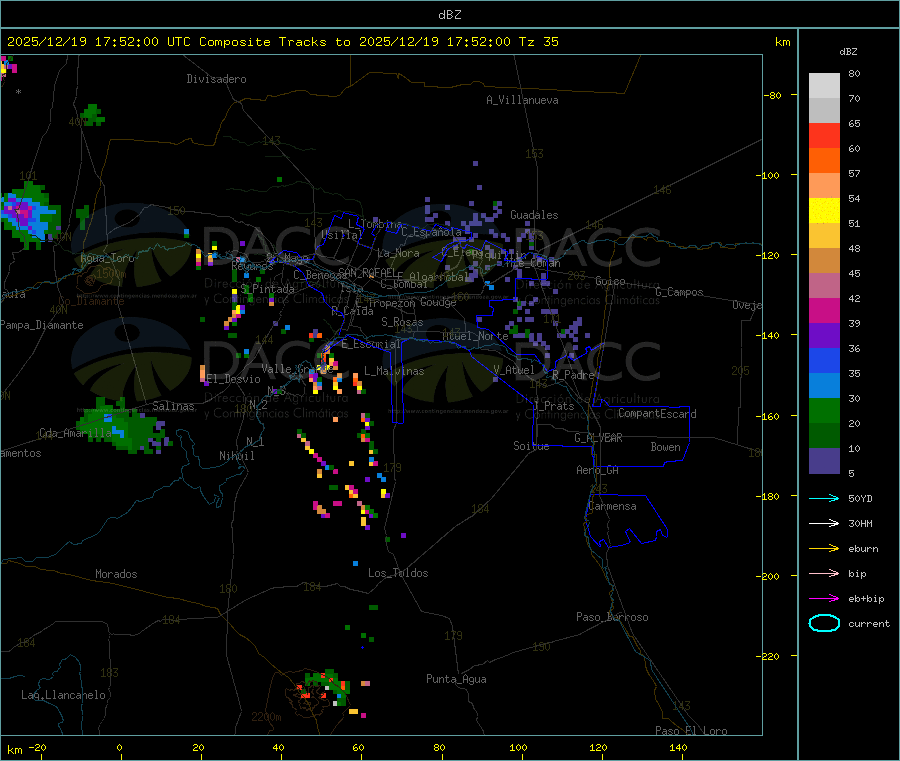Image resolution: width=900 pixels, height=761 pixels.
Task: Click the Cda_Amarilla map label
Action: coord(75,433)
